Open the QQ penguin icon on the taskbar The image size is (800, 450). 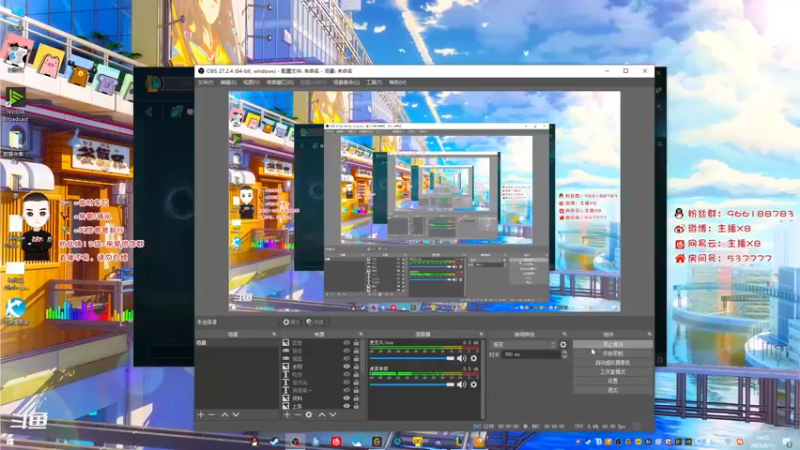point(254,441)
